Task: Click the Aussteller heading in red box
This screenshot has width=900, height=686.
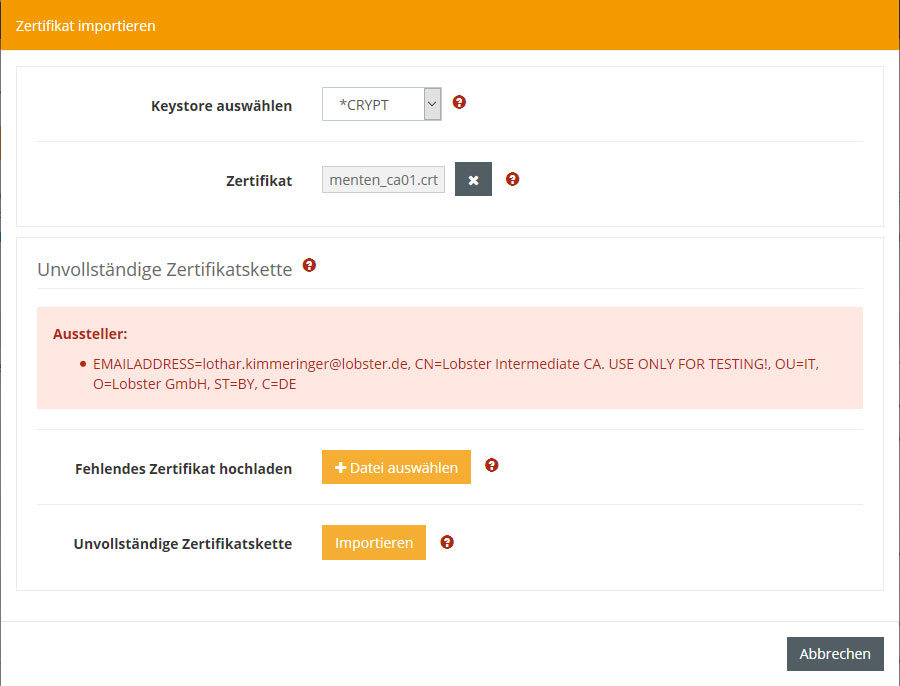Action: click(x=91, y=333)
